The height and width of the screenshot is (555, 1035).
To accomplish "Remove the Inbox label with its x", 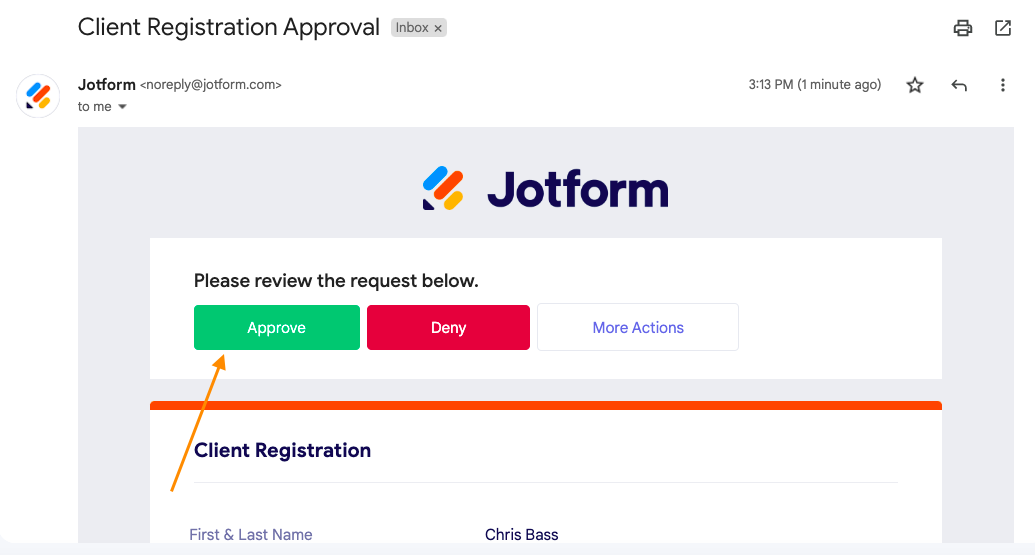I will (x=438, y=29).
